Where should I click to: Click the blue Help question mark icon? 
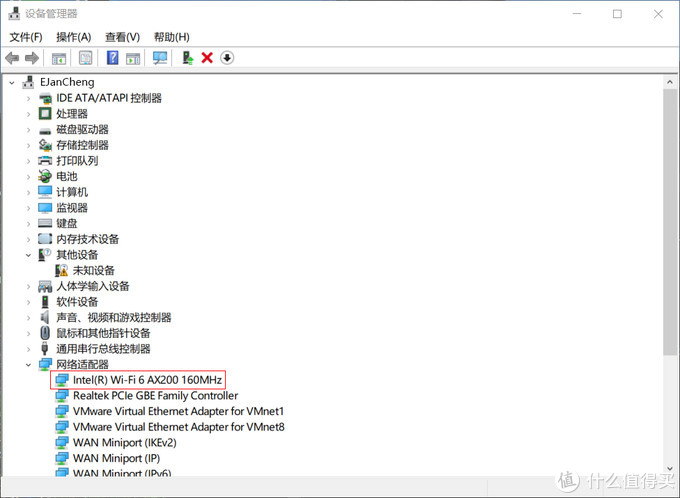pos(112,58)
